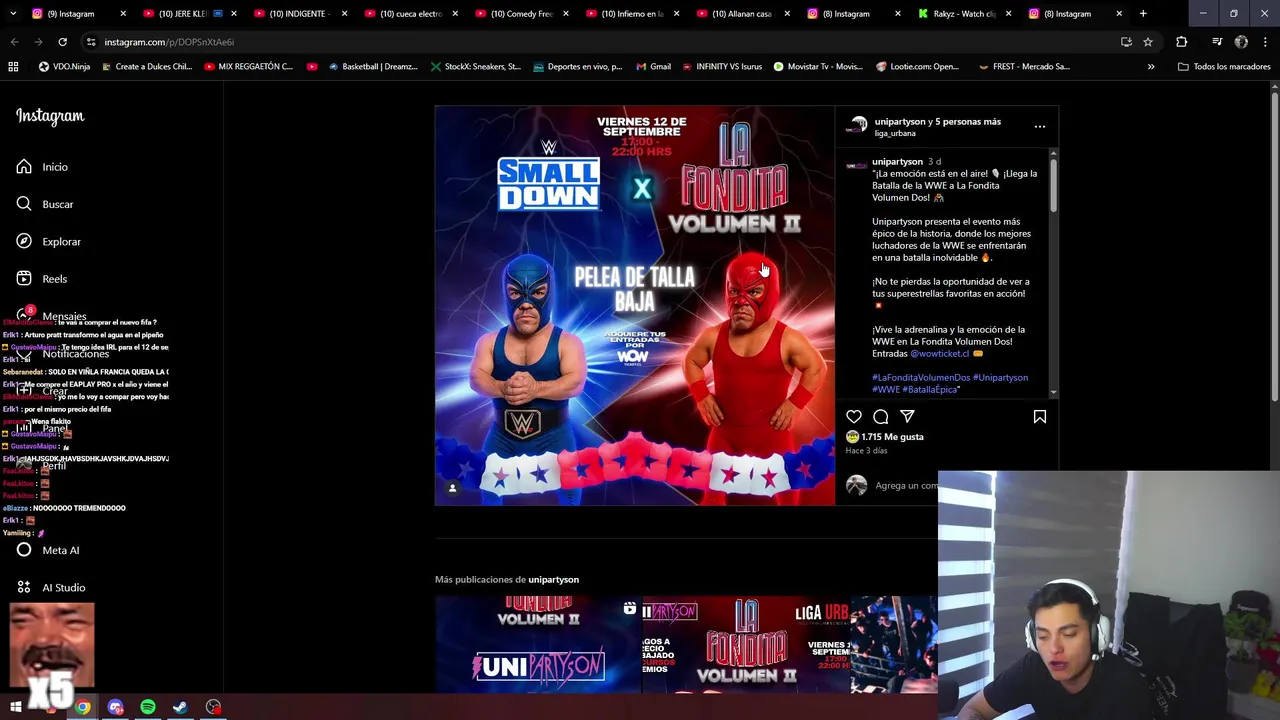Go back in browser history
The image size is (1280, 720).
click(x=14, y=42)
